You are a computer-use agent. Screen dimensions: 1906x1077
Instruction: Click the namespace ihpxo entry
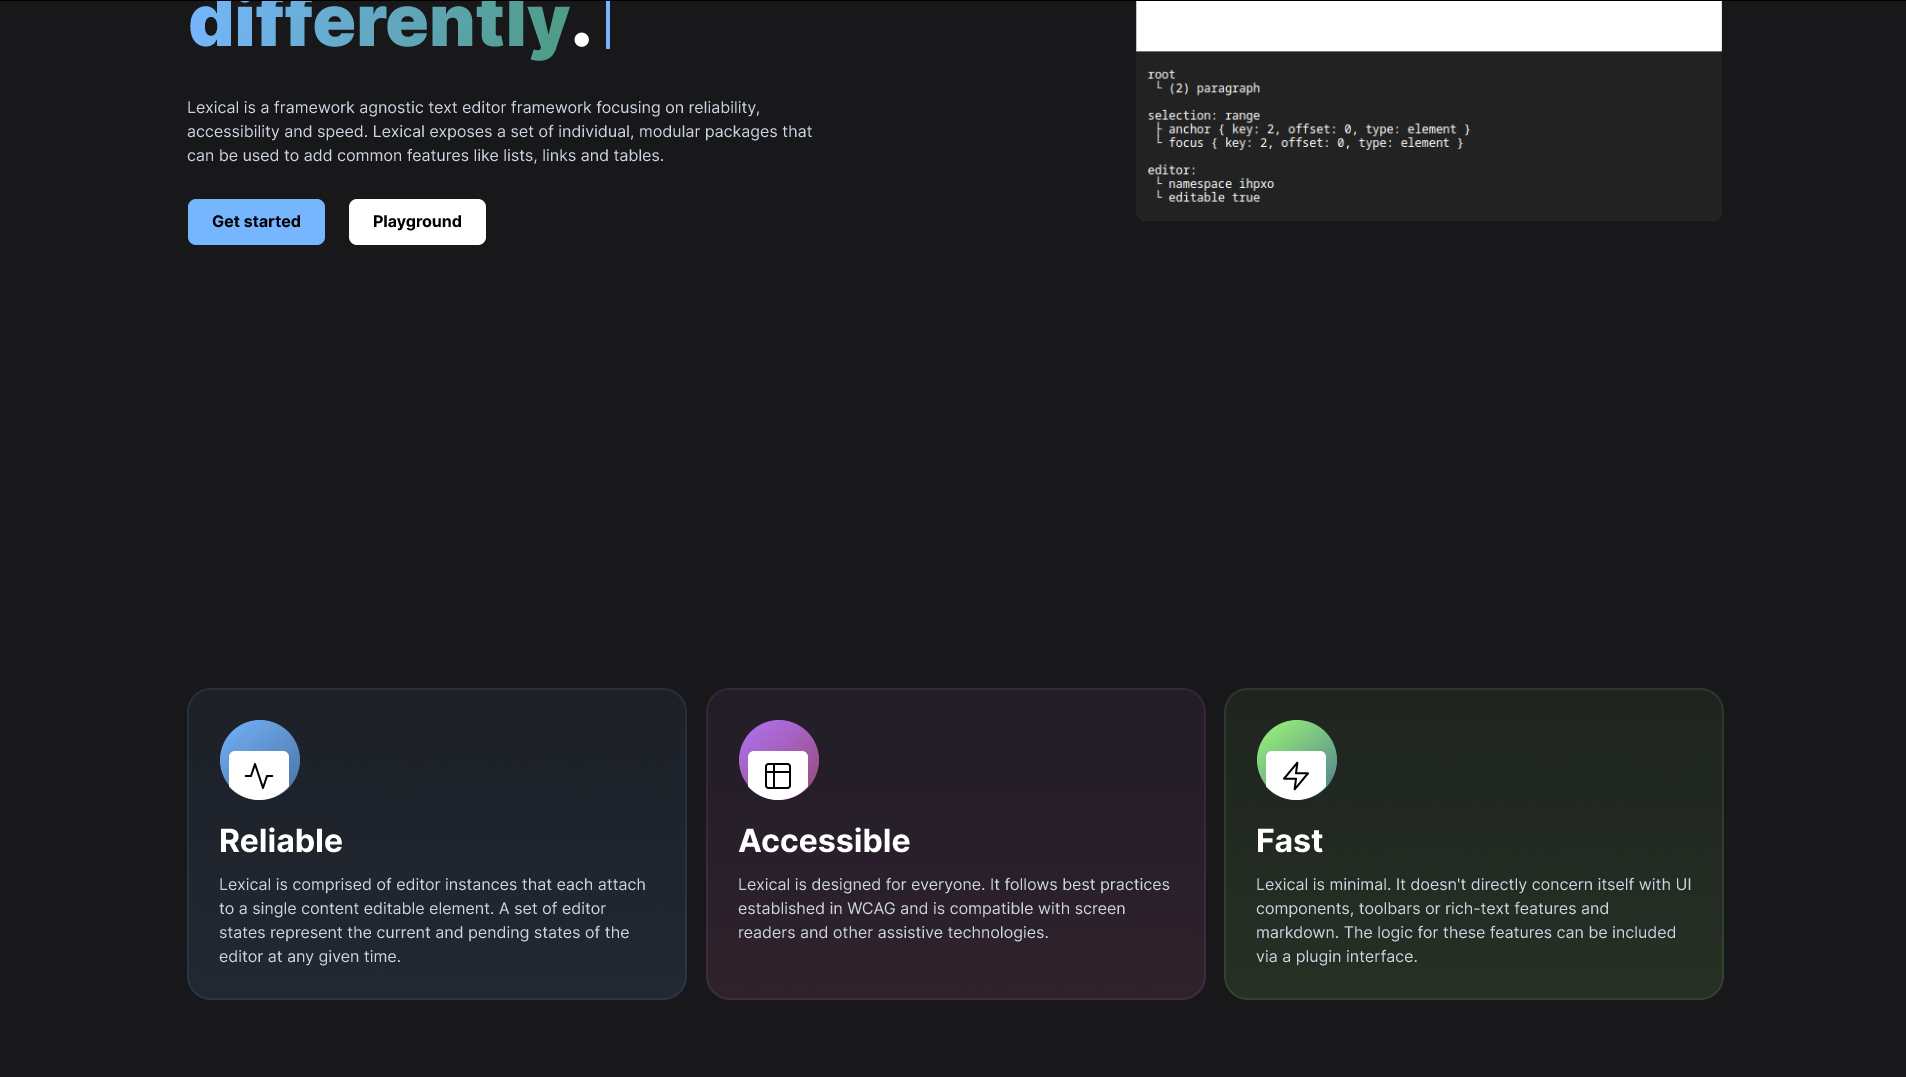1221,183
